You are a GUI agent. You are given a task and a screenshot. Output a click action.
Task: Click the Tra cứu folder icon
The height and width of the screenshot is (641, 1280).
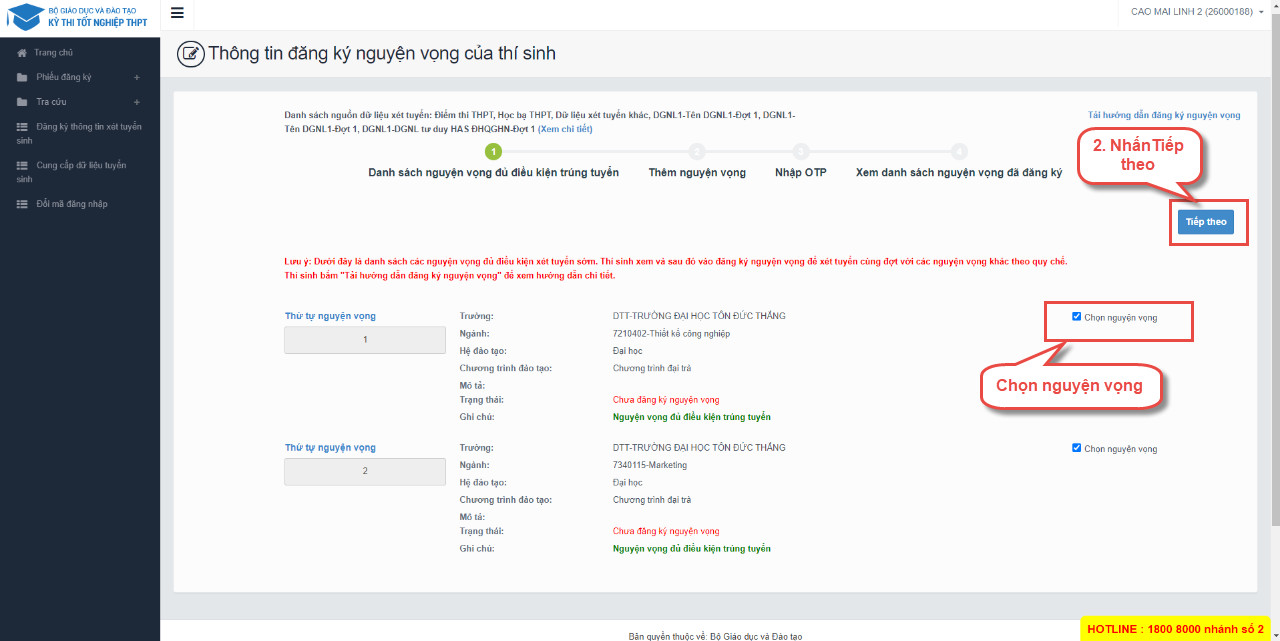coord(22,102)
